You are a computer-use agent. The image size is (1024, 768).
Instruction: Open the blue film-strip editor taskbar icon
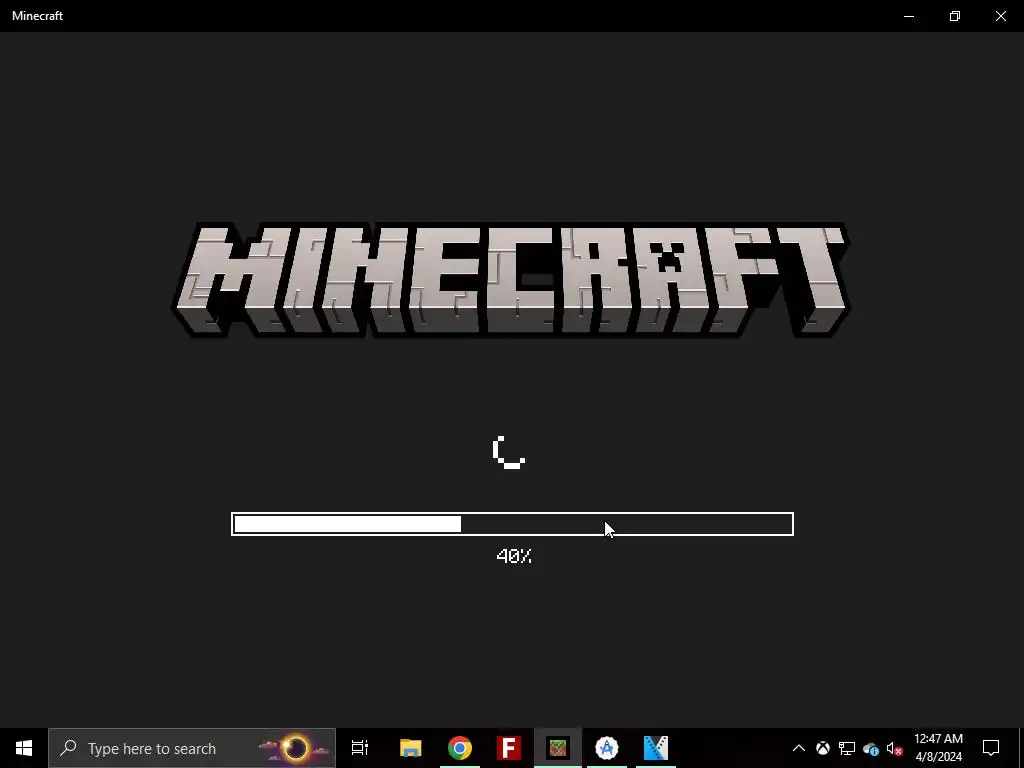click(x=656, y=748)
